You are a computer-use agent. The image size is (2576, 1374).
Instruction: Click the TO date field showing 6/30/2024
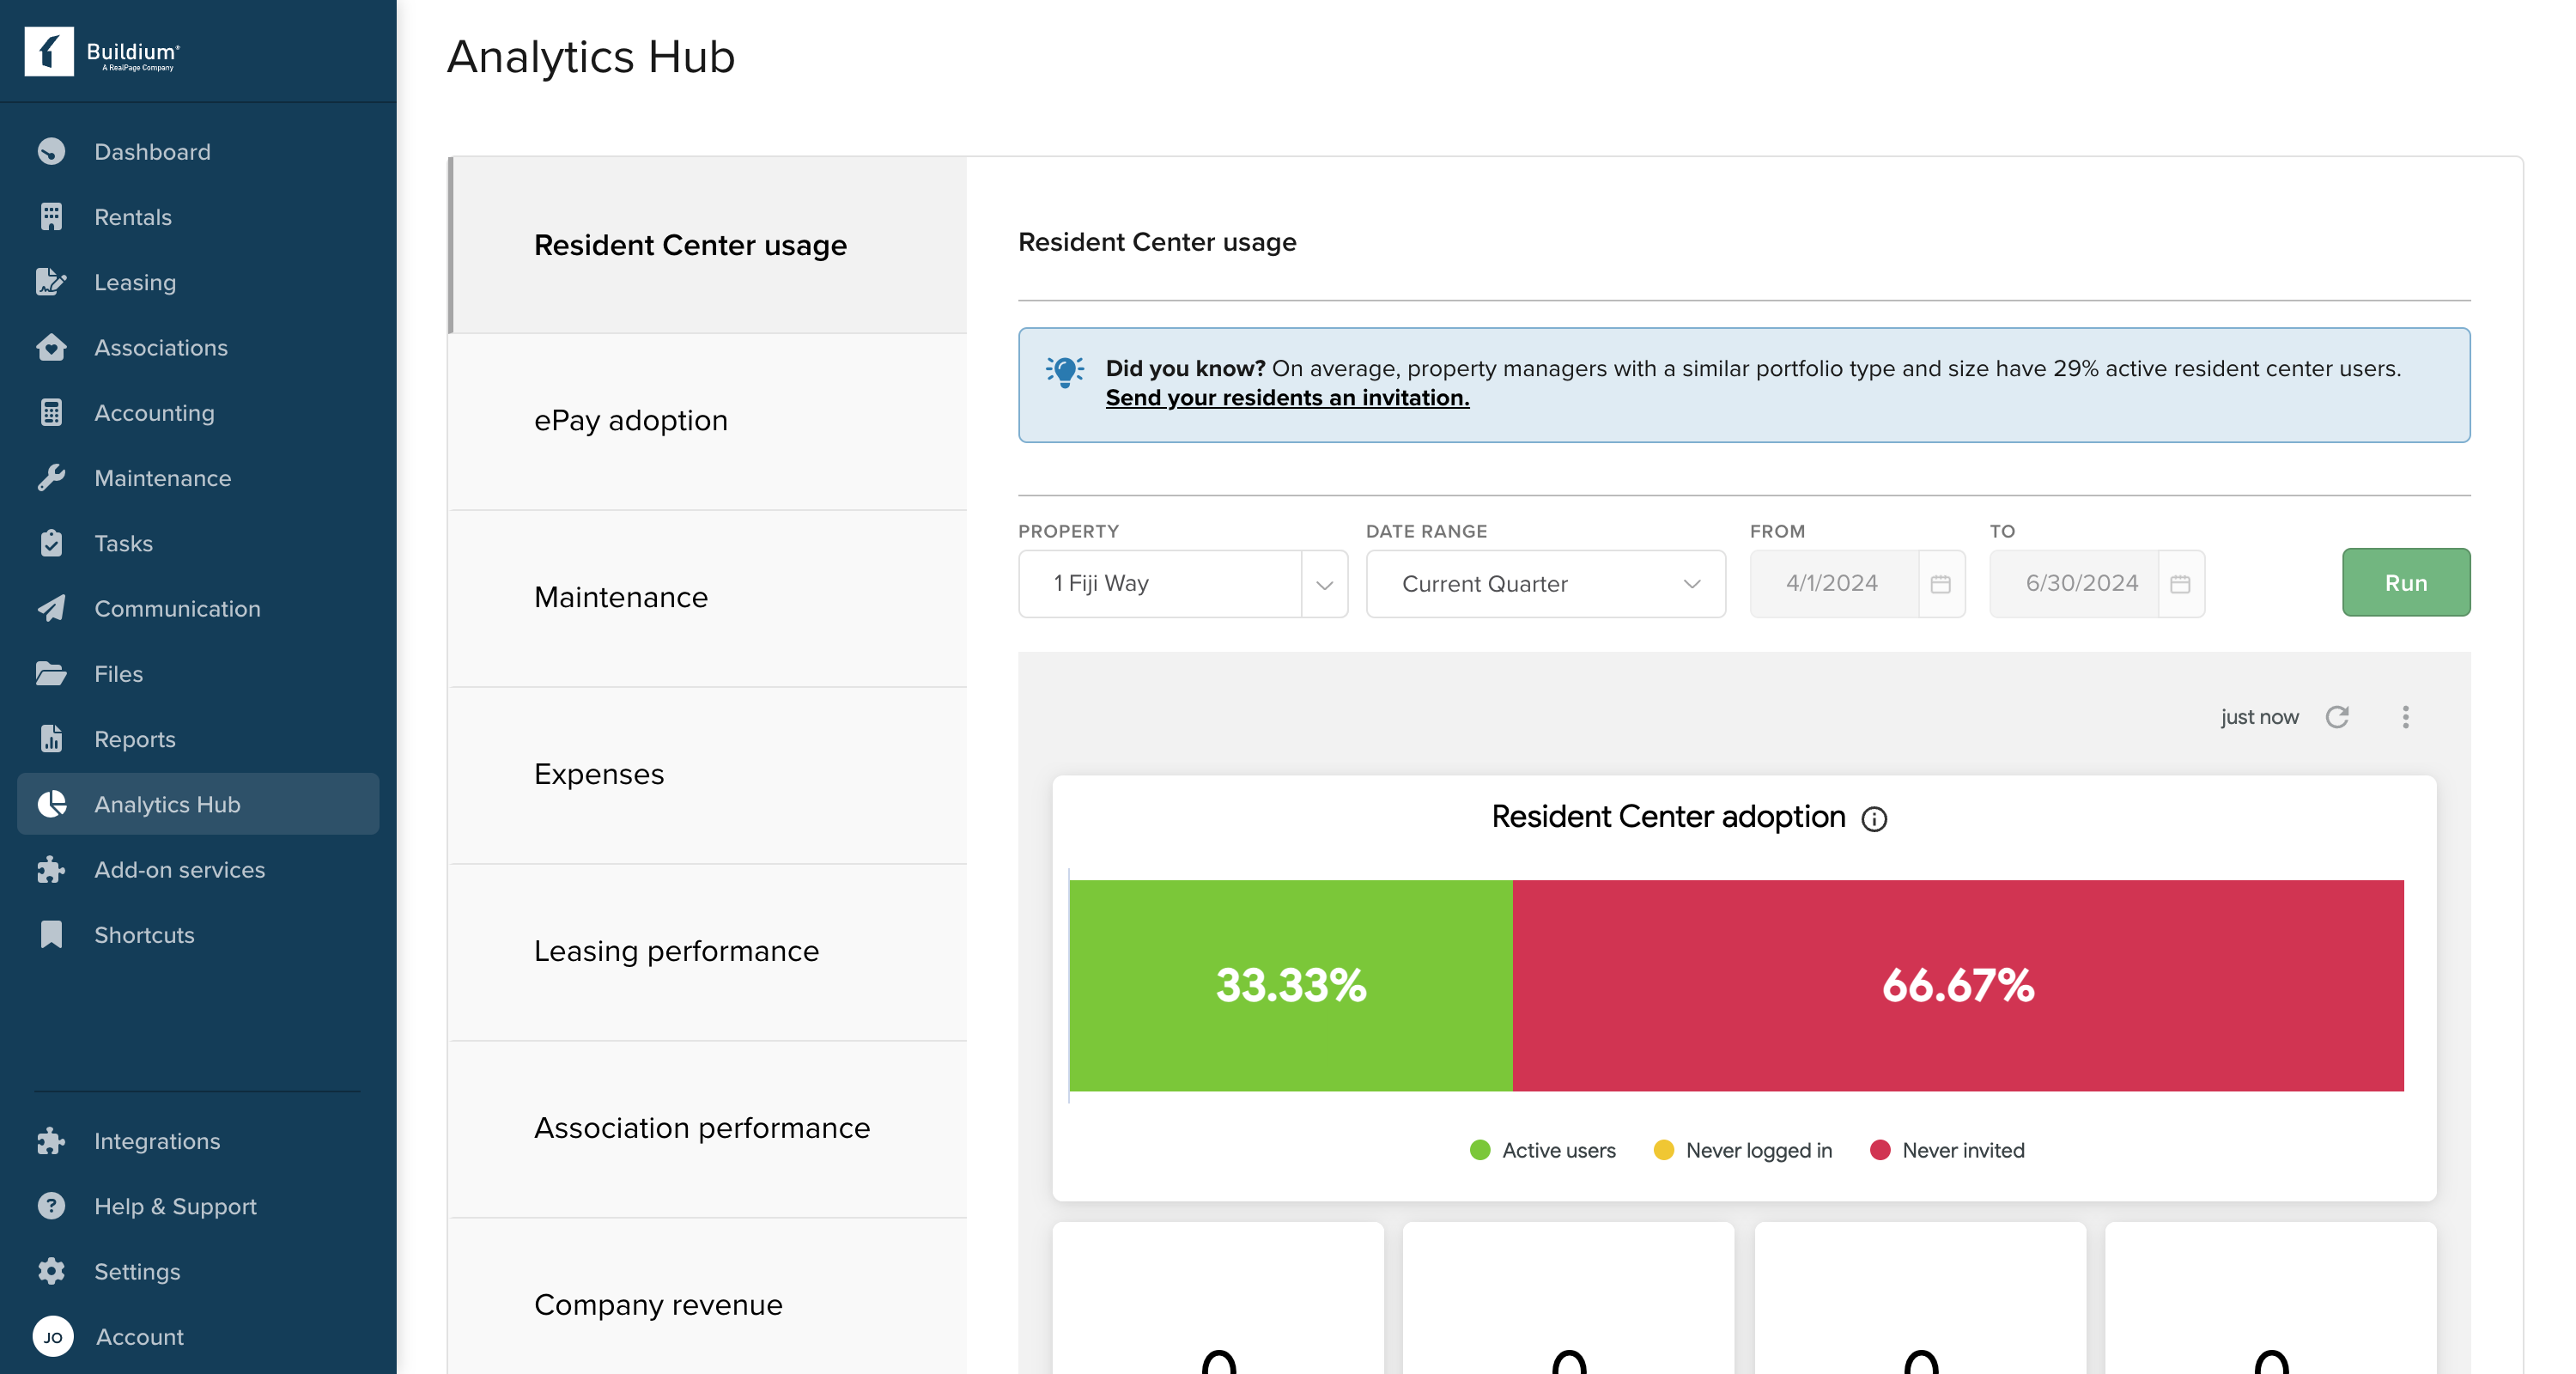coord(2074,584)
